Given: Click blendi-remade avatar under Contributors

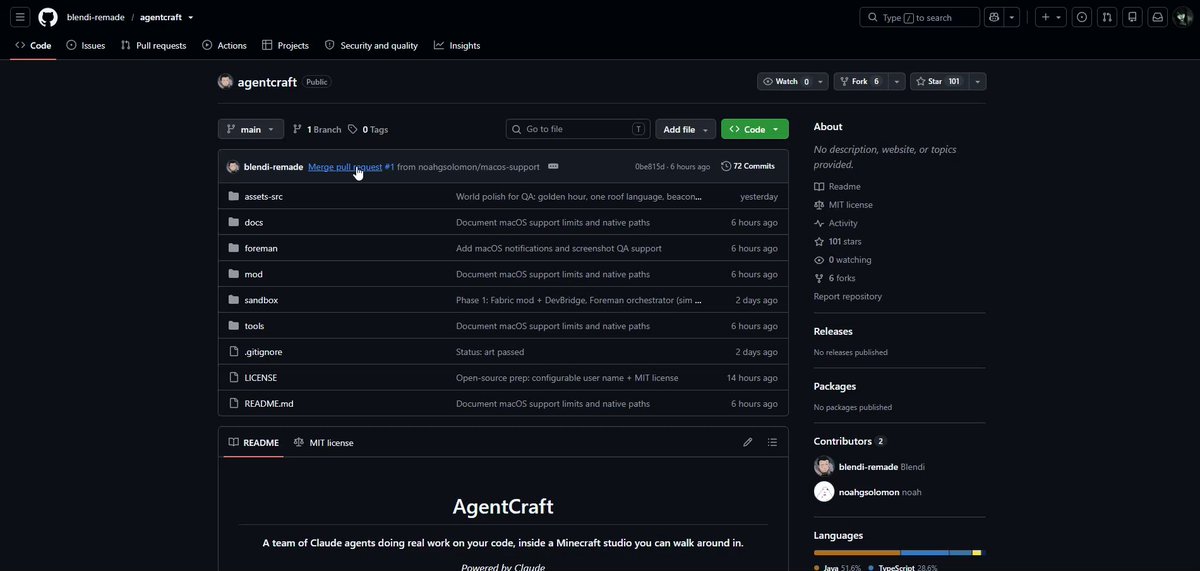Looking at the screenshot, I should point(824,466).
